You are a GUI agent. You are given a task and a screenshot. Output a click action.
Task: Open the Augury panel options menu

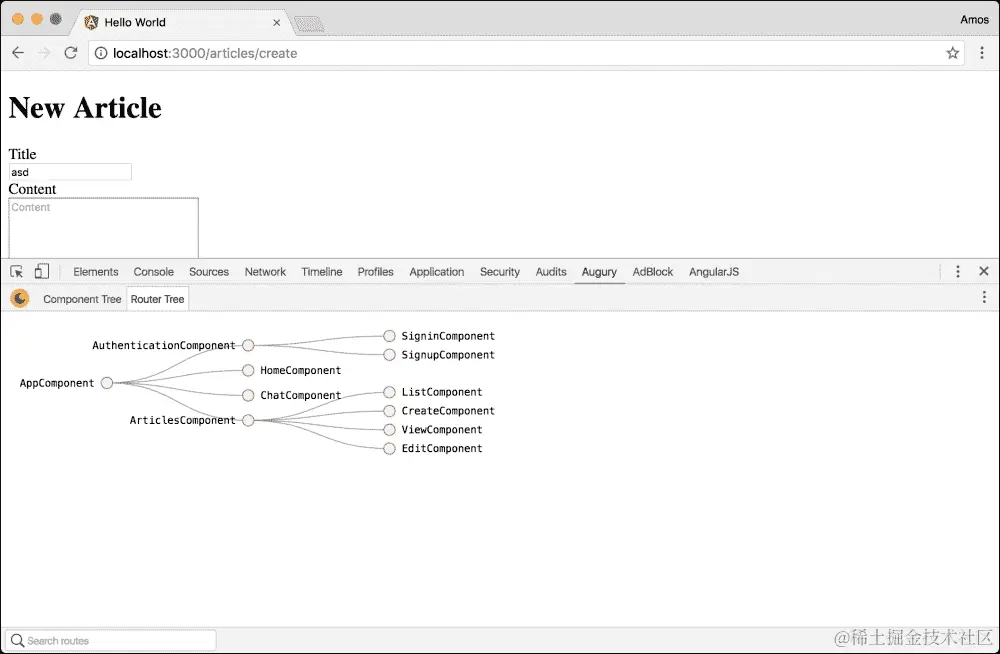pos(984,297)
